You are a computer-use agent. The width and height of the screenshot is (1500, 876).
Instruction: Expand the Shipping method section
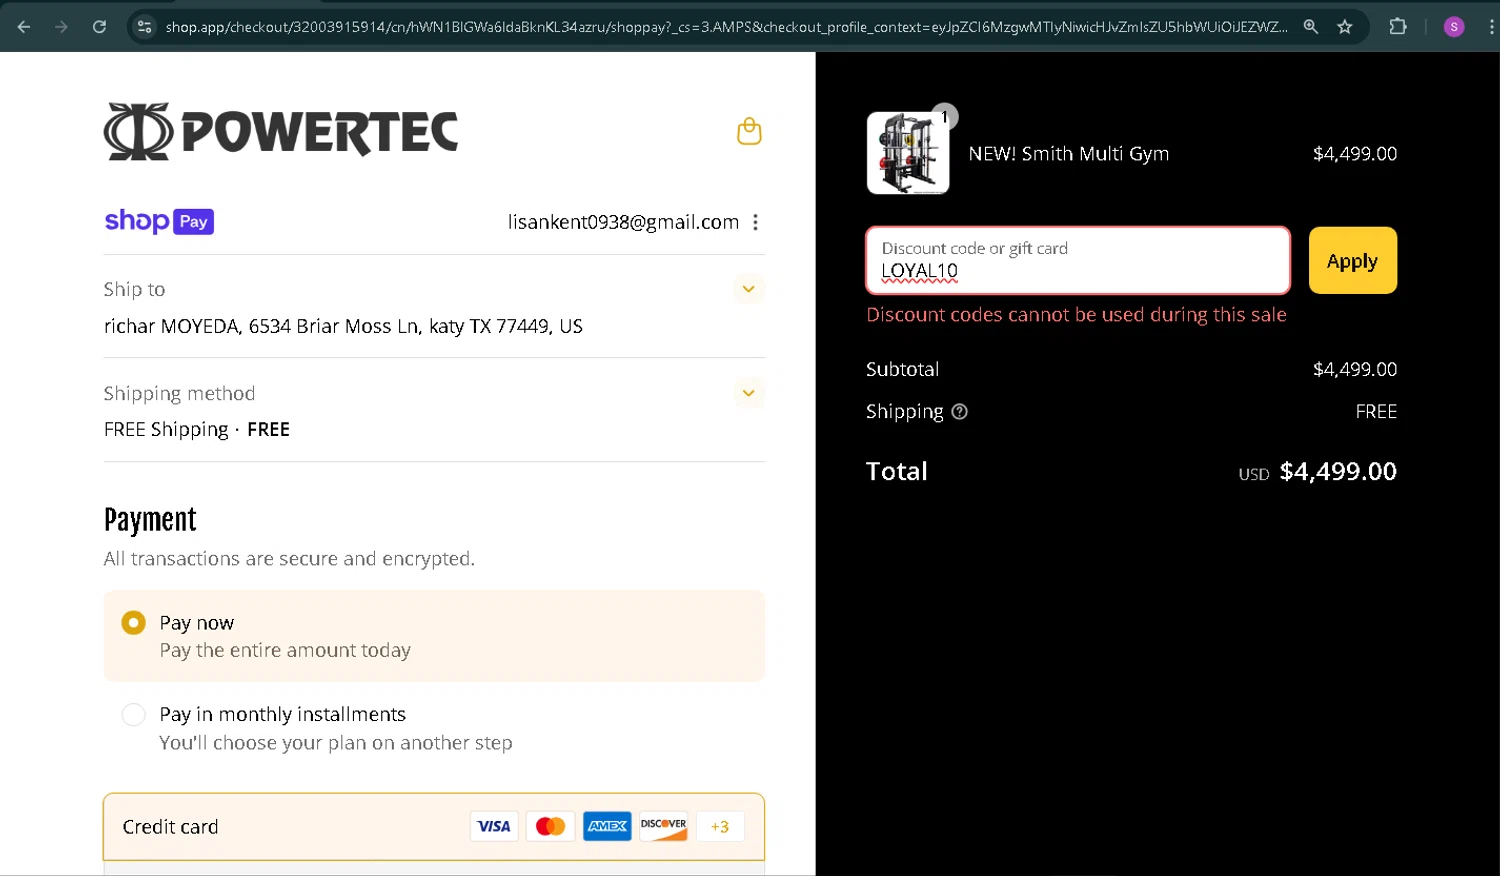tap(748, 393)
